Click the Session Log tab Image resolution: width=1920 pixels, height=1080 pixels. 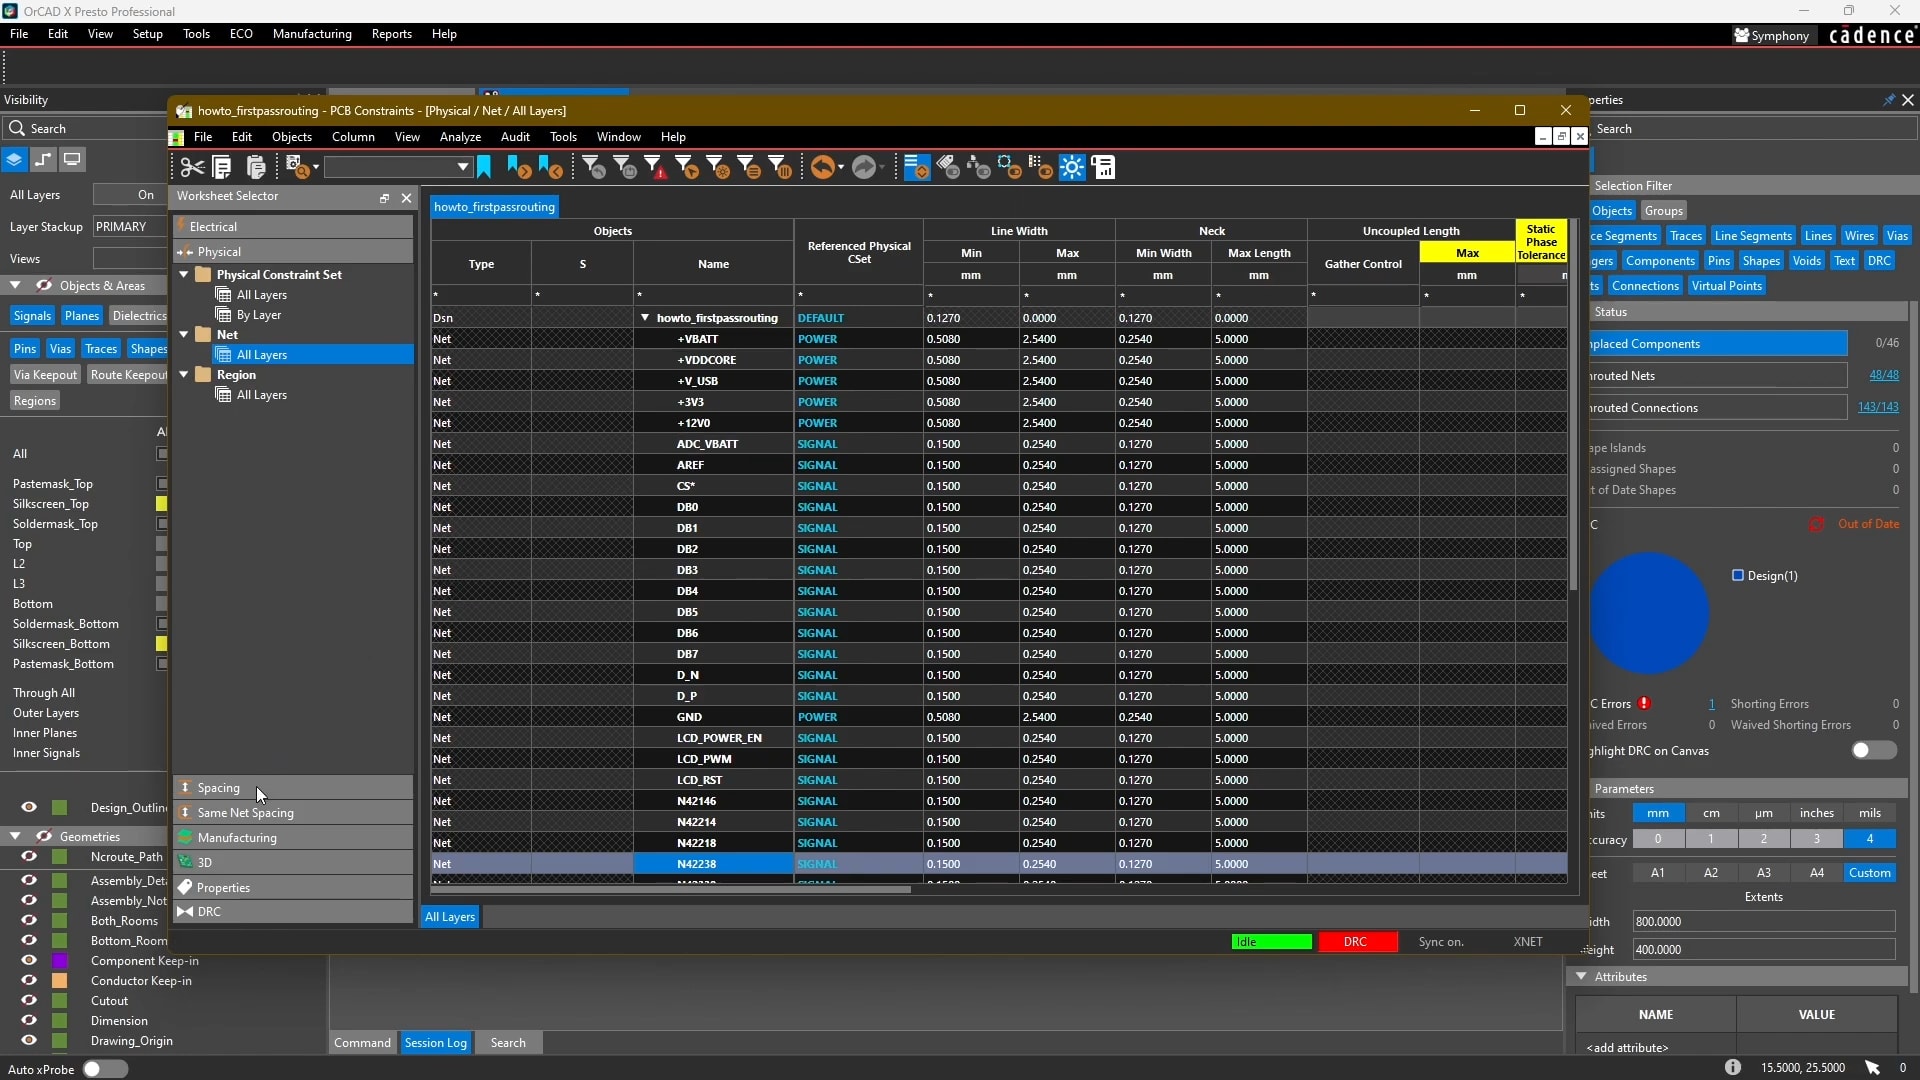436,1043
